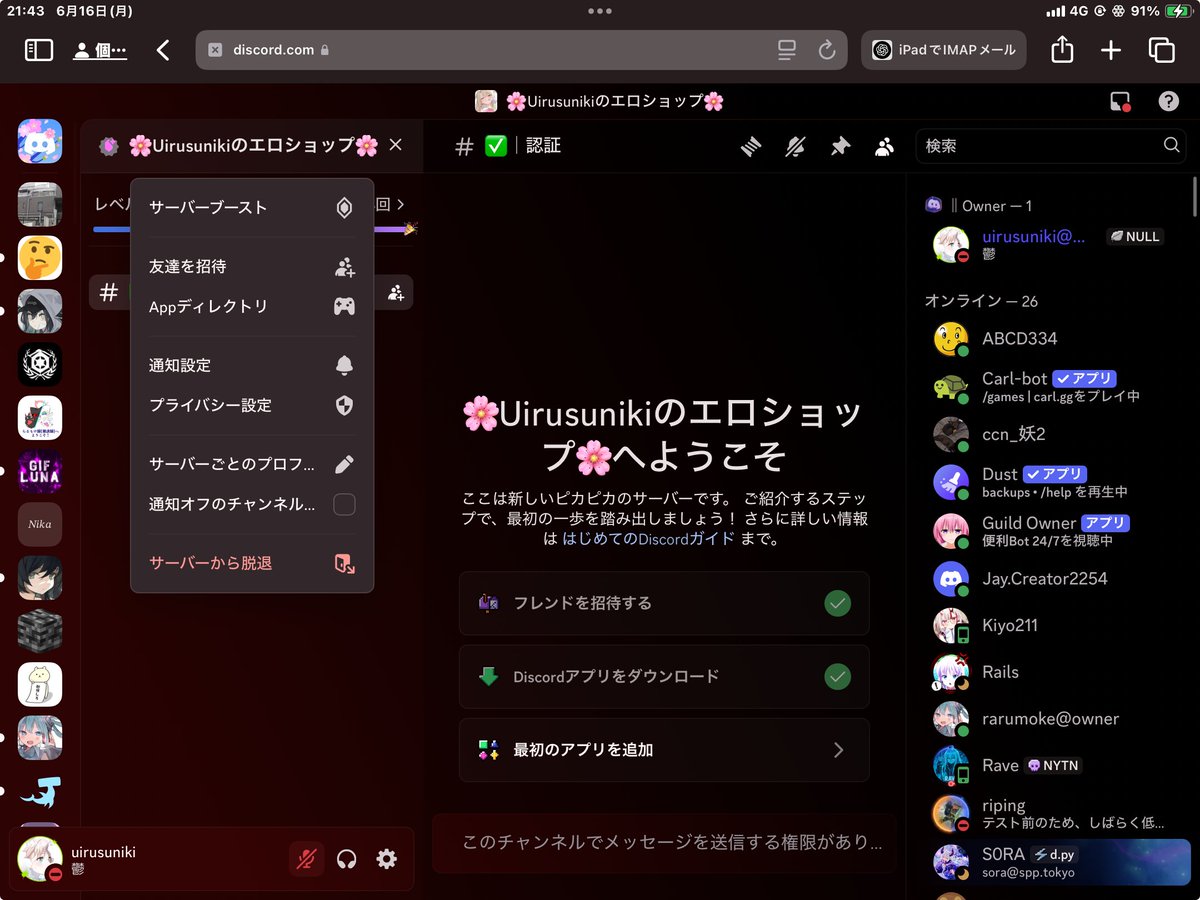This screenshot has width=1200, height=900.
Task: Check the 通知オフのチャンネル checkbox
Action: coord(344,505)
